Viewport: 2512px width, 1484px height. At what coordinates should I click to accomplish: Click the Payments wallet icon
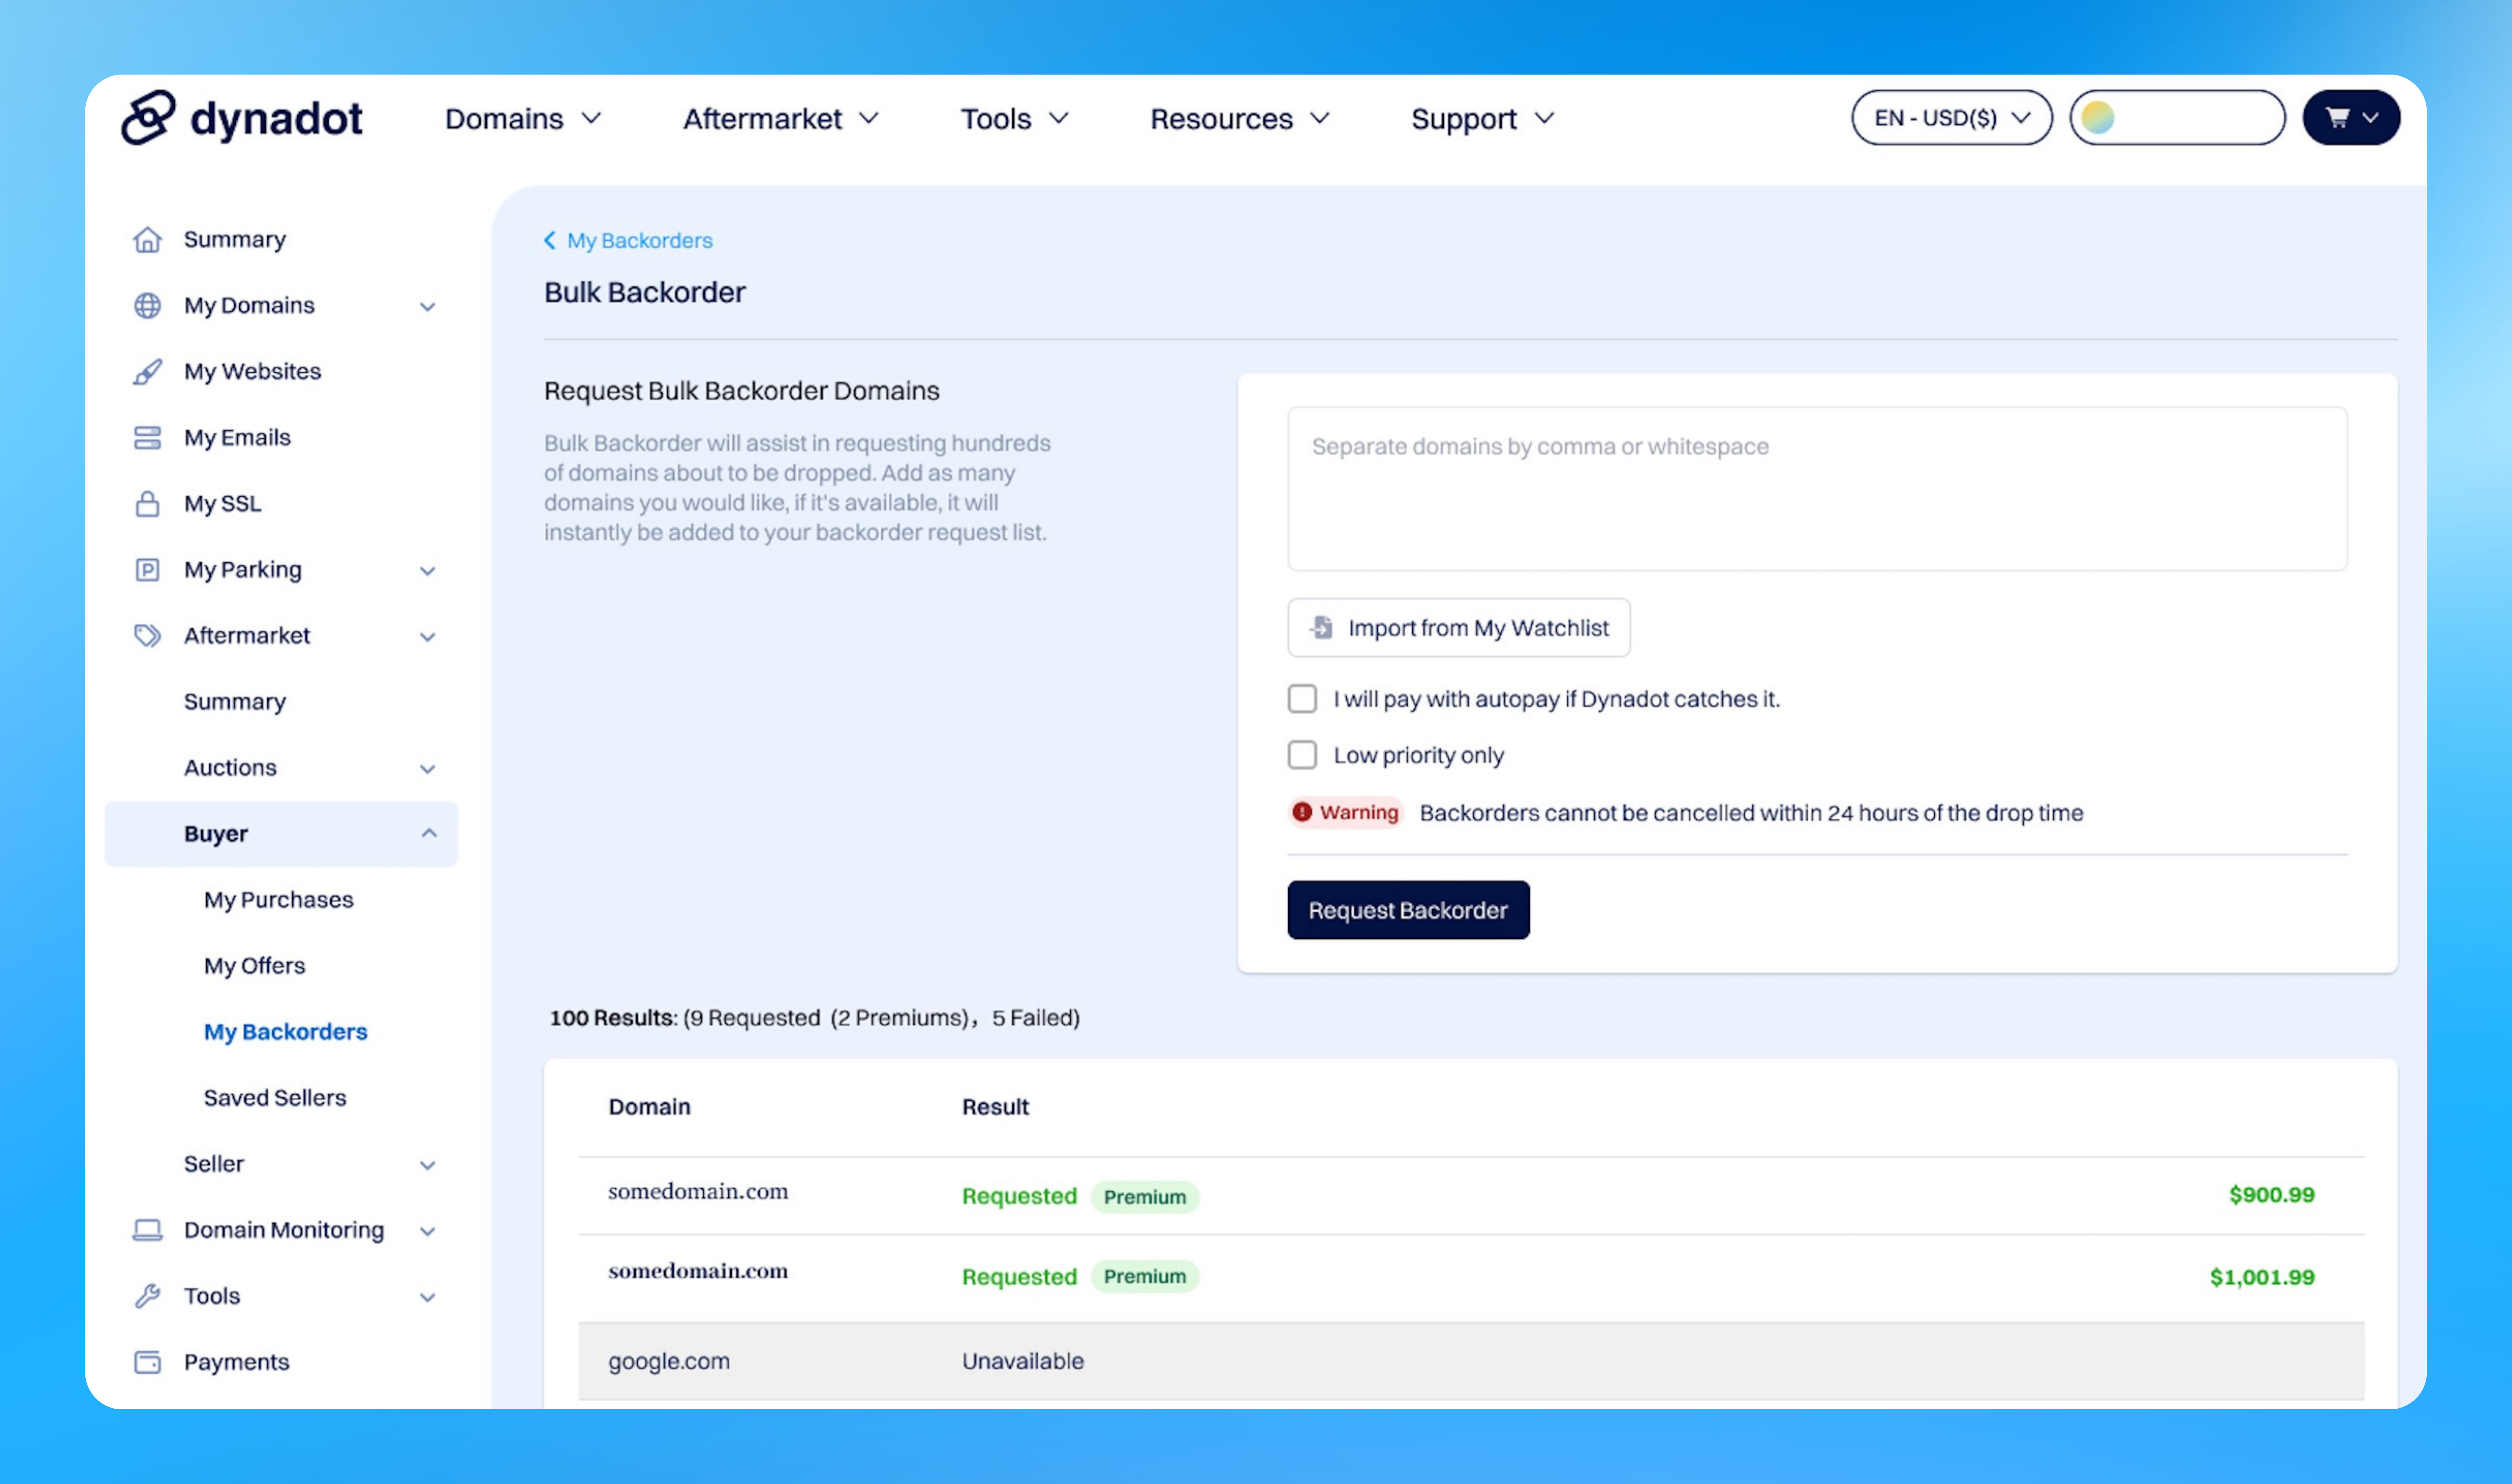click(147, 1362)
